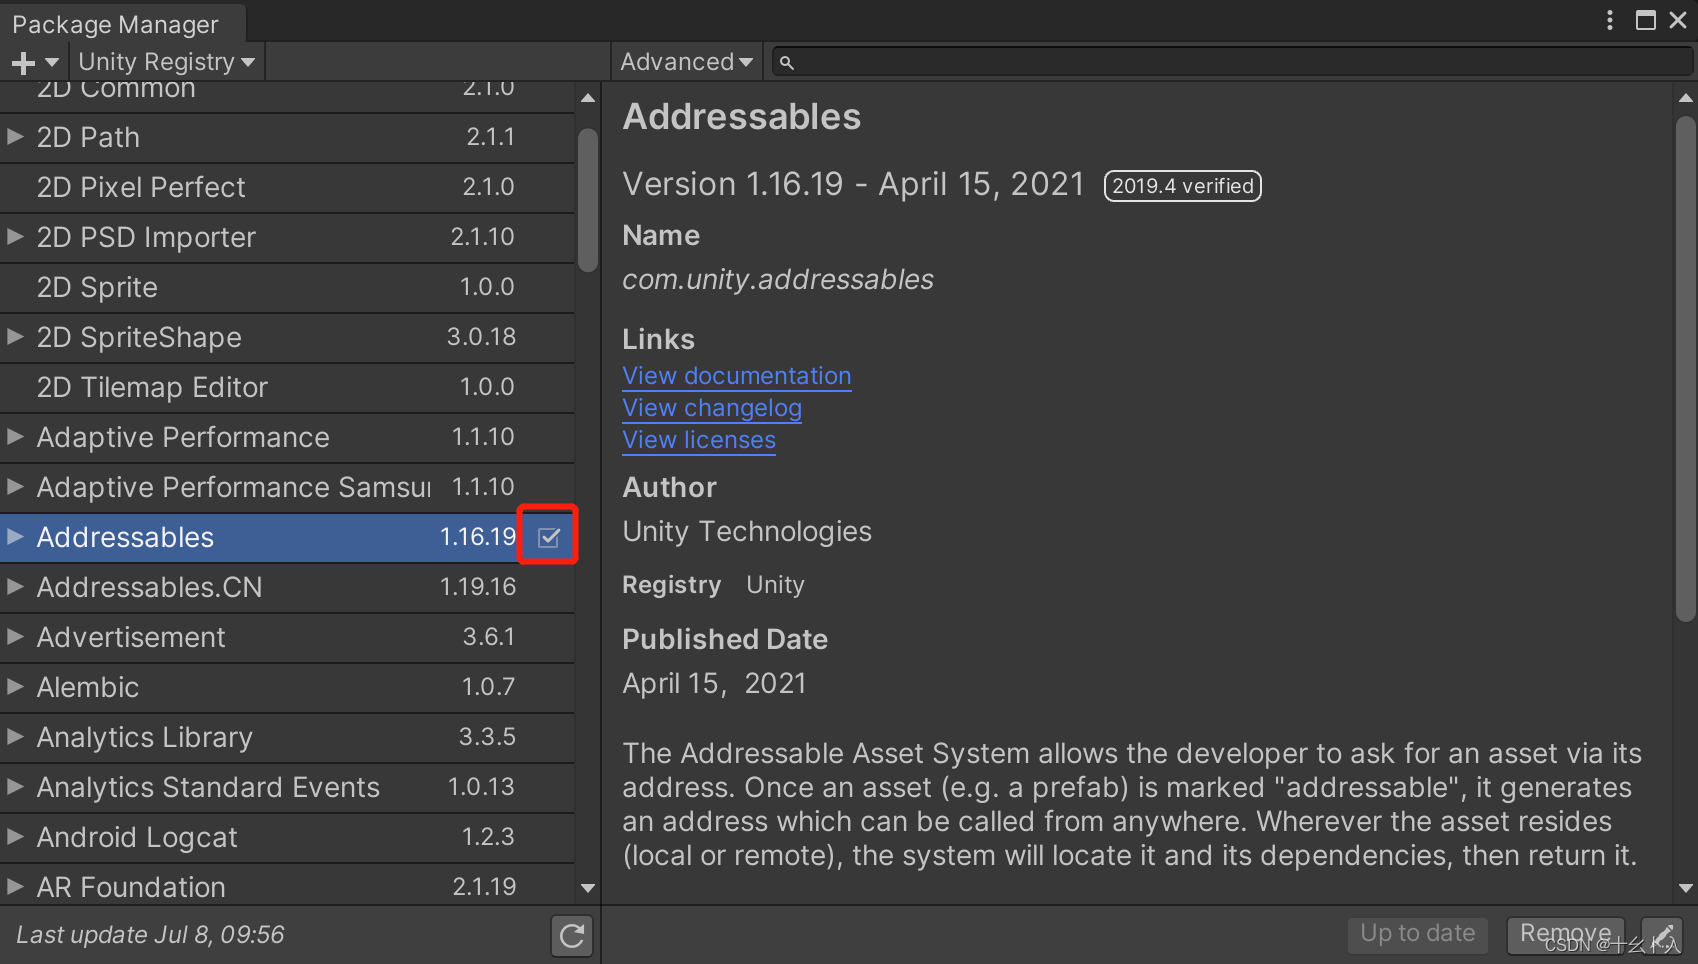
Task: Click the package list scroll up arrow
Action: click(588, 98)
